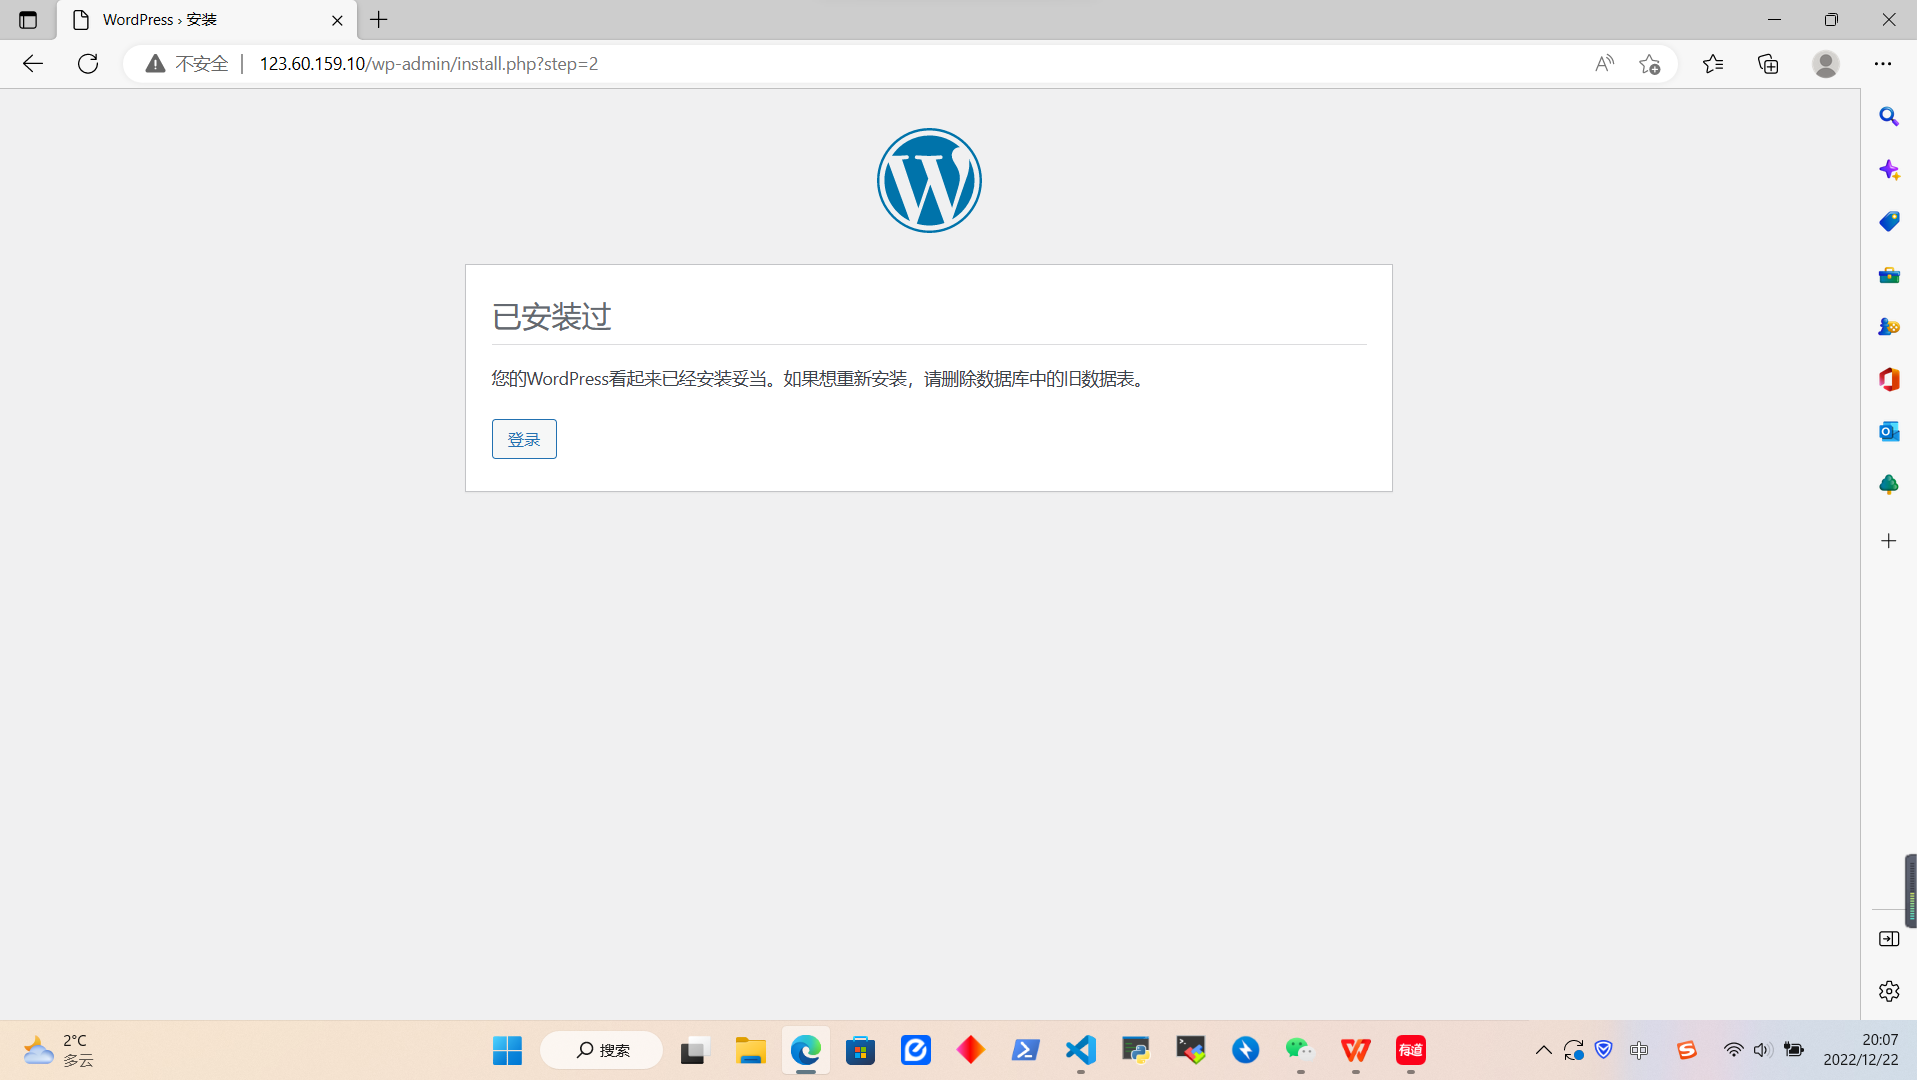
Task: Open WPS Office from the taskbar
Action: (1356, 1050)
